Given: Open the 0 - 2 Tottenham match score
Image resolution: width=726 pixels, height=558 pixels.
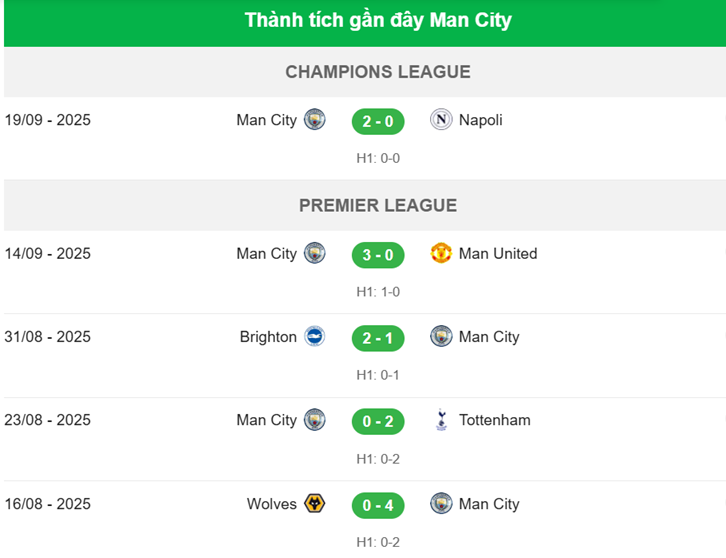Looking at the screenshot, I should (378, 421).
